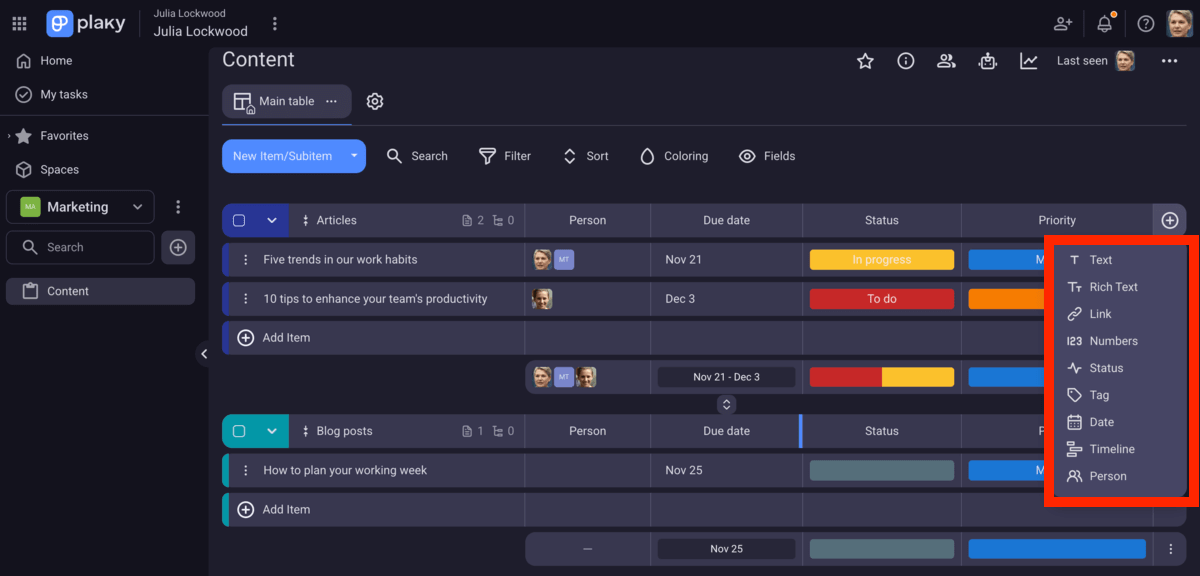
Task: Switch to the Main table tab
Action: click(286, 101)
